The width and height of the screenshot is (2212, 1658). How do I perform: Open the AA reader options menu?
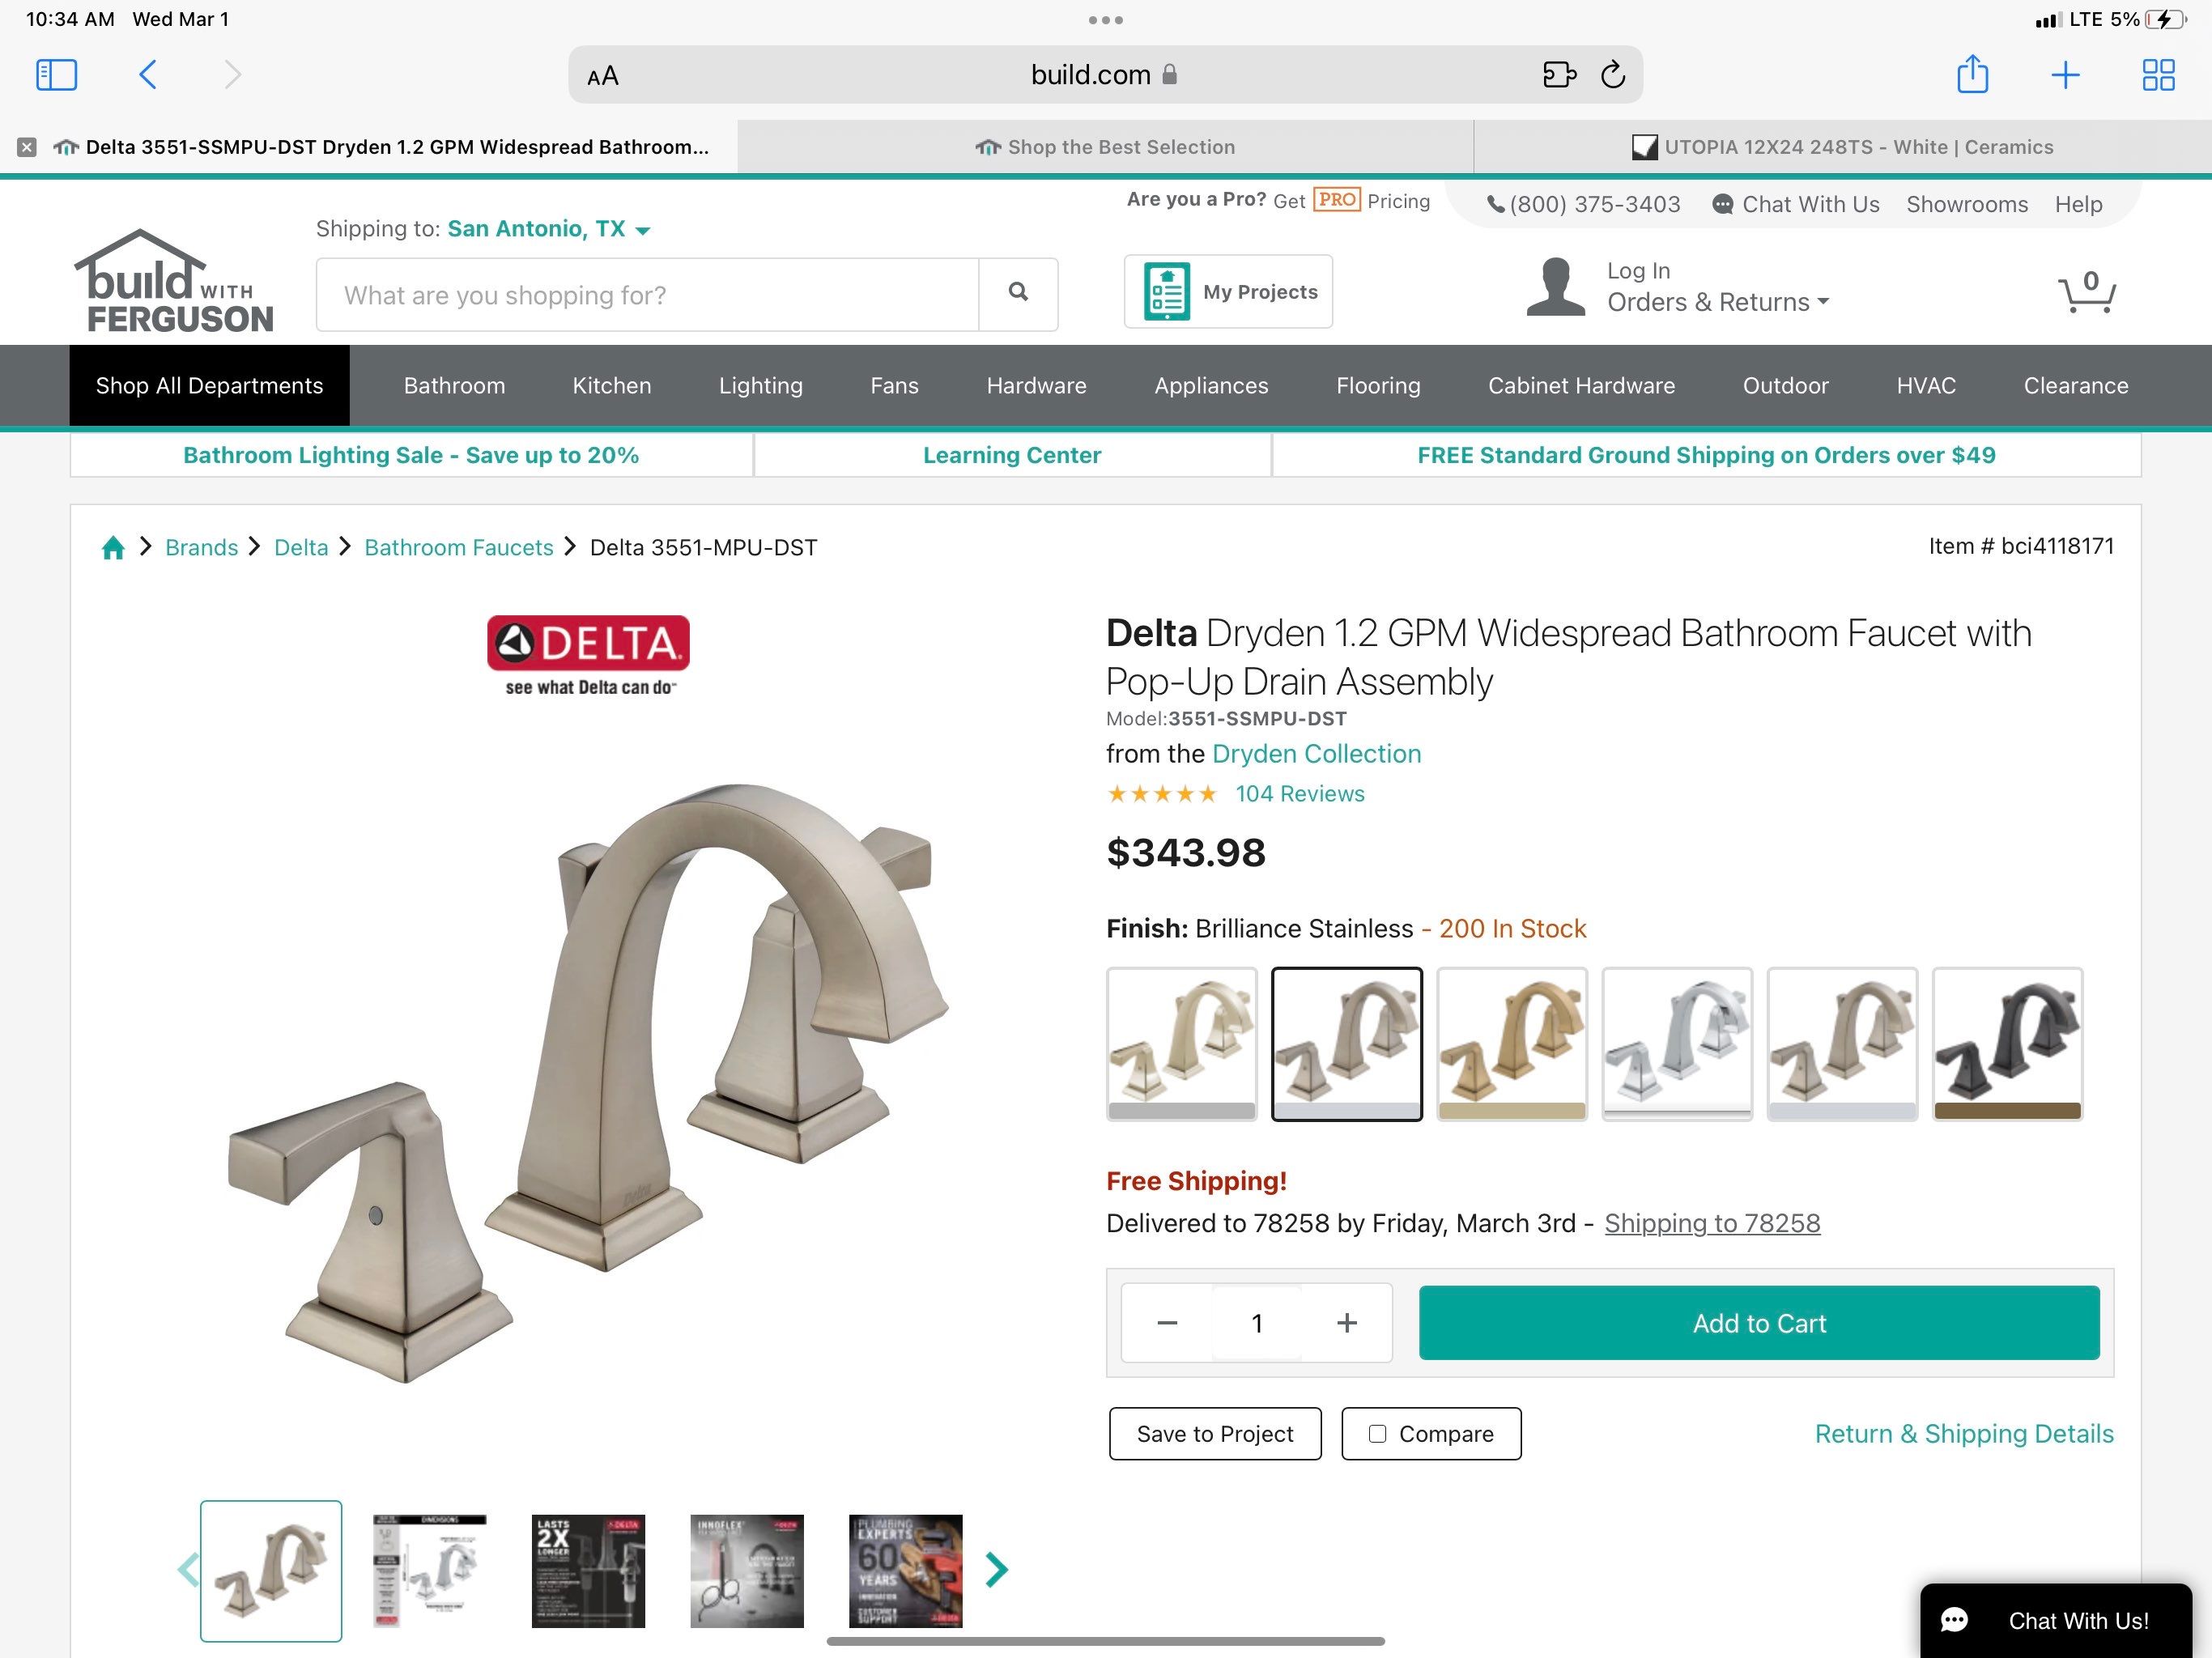tap(603, 76)
